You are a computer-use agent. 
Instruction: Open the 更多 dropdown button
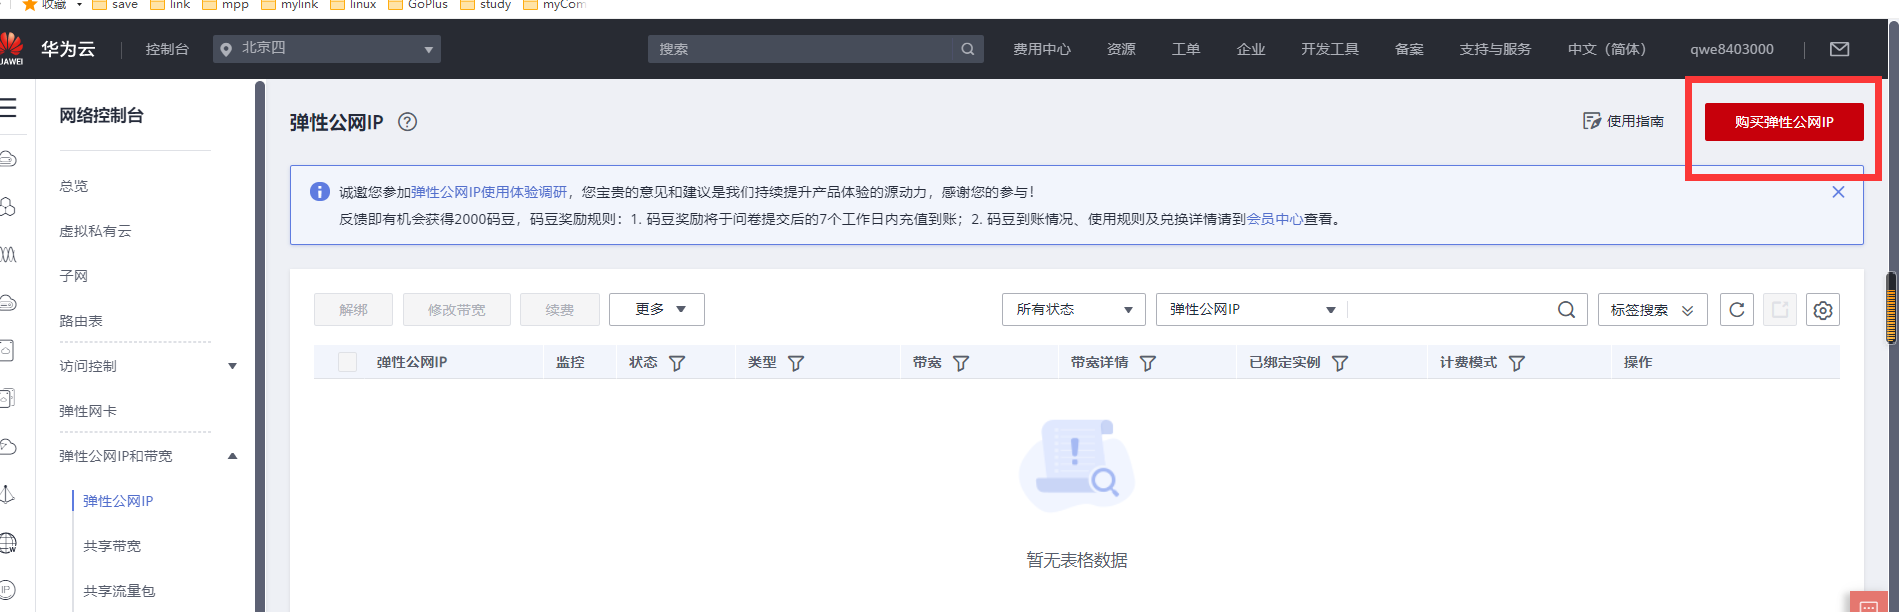(657, 309)
